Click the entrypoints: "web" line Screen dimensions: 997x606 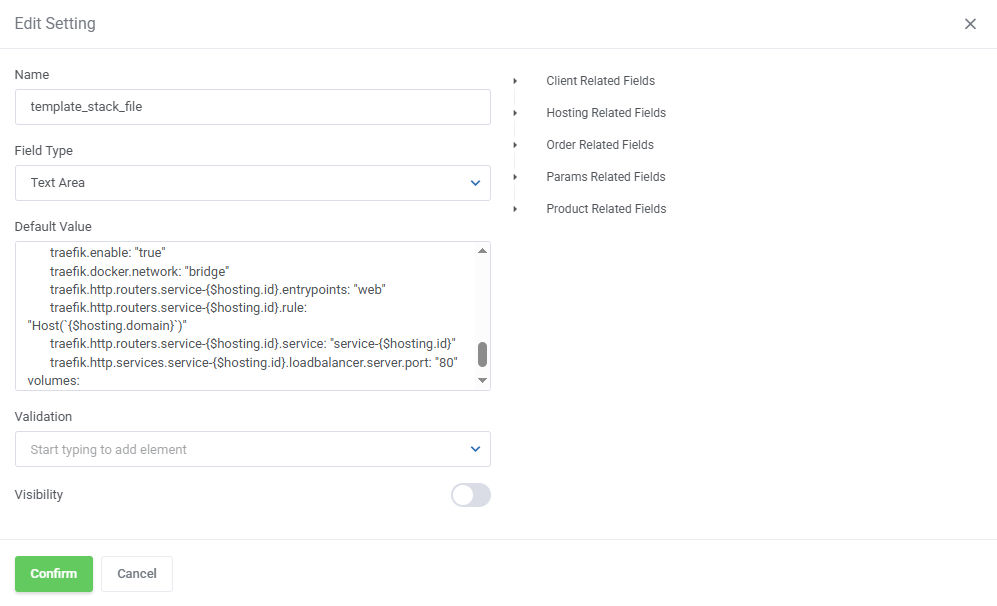[x=217, y=290]
